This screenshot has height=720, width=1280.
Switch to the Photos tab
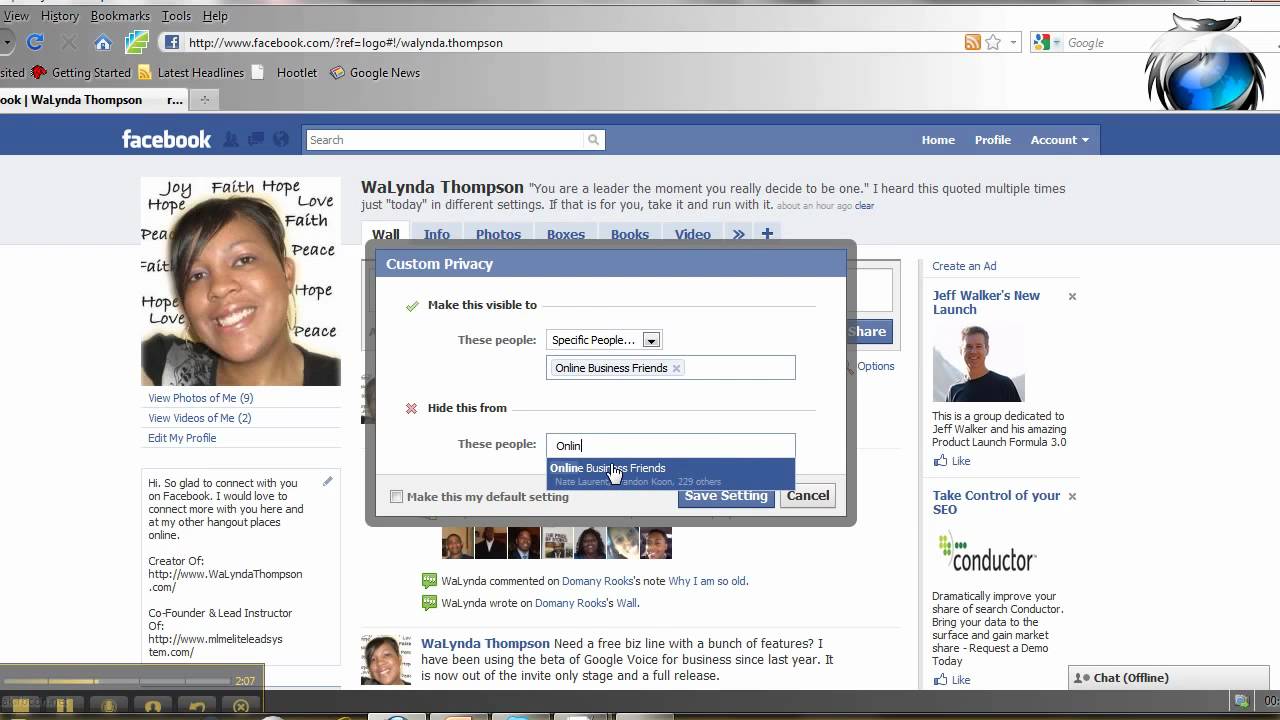pos(498,234)
